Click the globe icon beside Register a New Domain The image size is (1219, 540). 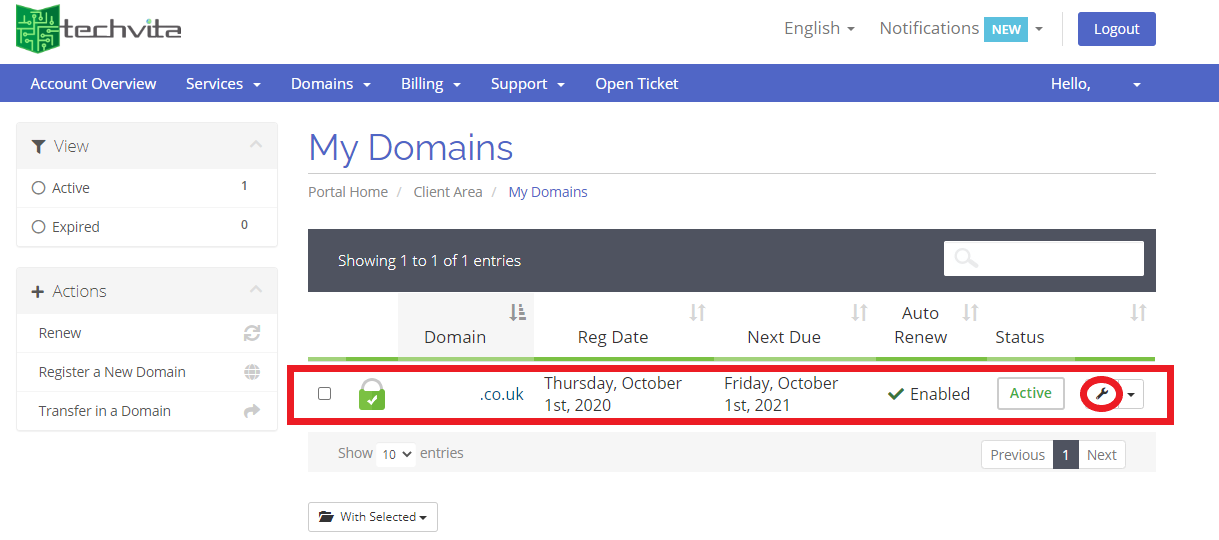tap(252, 372)
